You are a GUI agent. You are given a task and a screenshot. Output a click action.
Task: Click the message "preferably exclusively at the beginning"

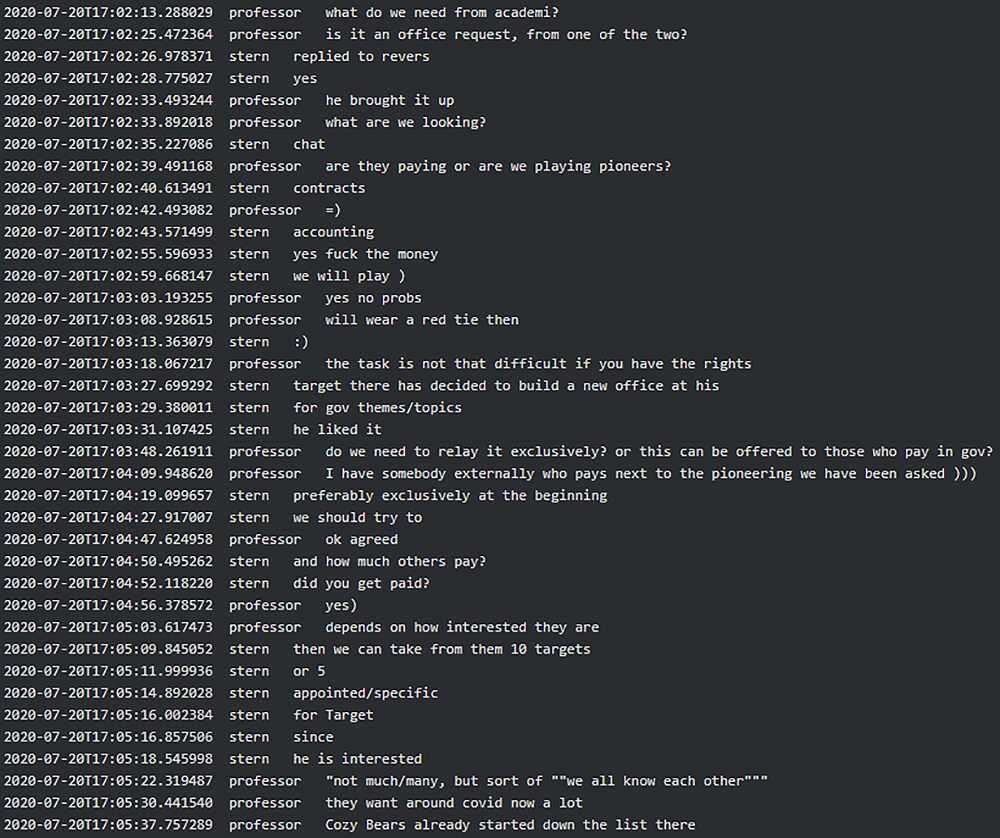point(450,495)
